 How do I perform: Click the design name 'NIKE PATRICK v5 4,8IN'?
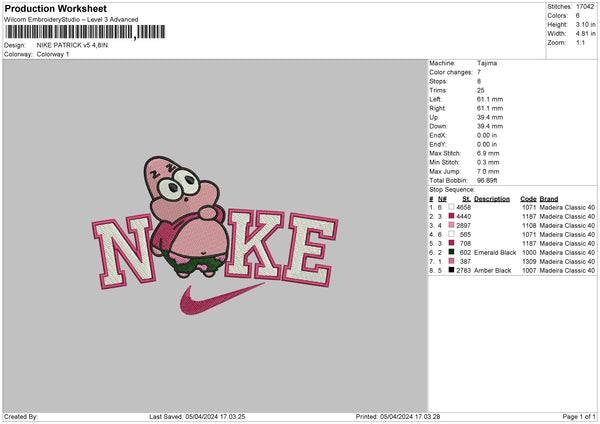click(72, 45)
